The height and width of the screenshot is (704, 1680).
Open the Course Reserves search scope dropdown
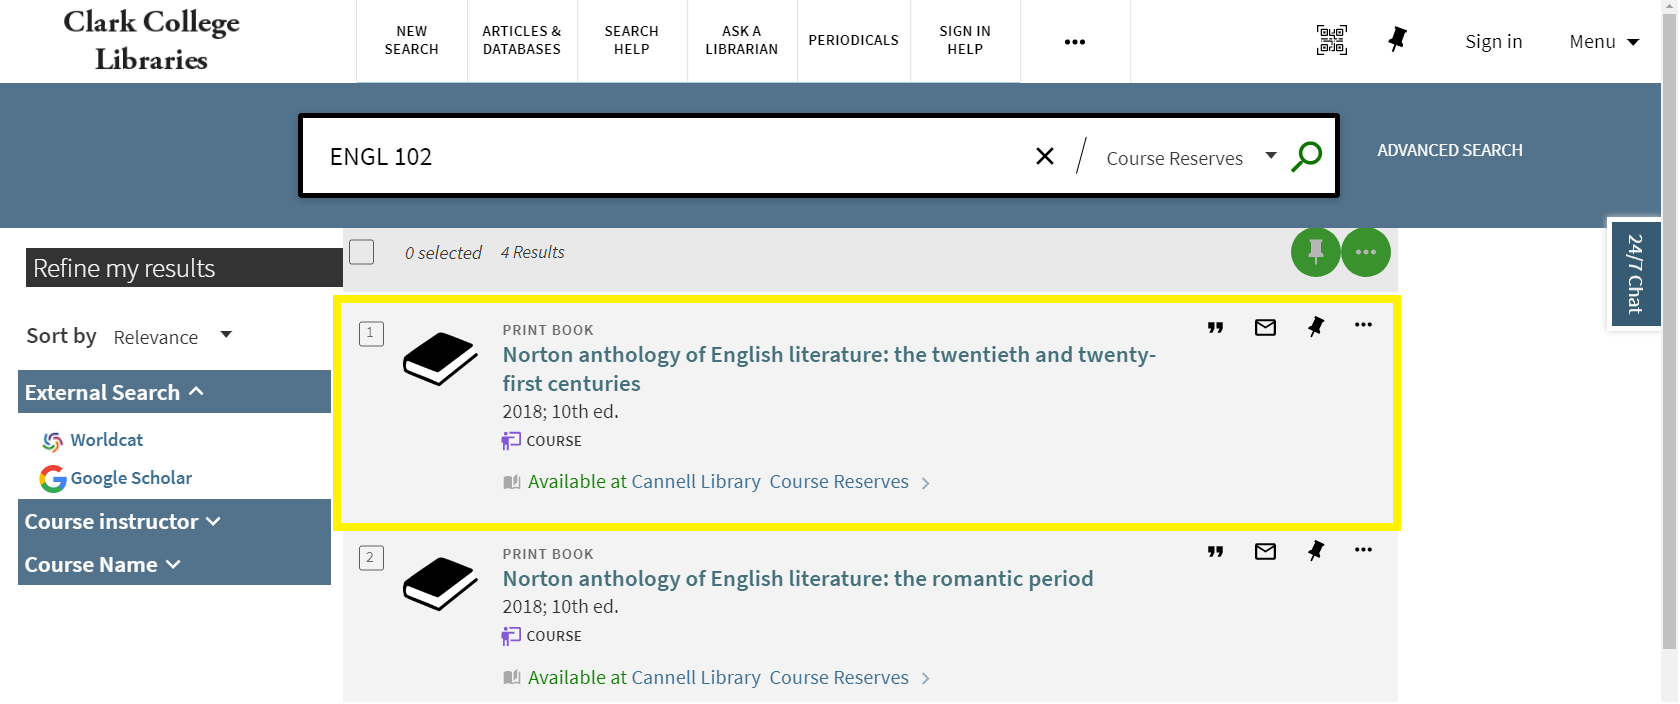1191,158
